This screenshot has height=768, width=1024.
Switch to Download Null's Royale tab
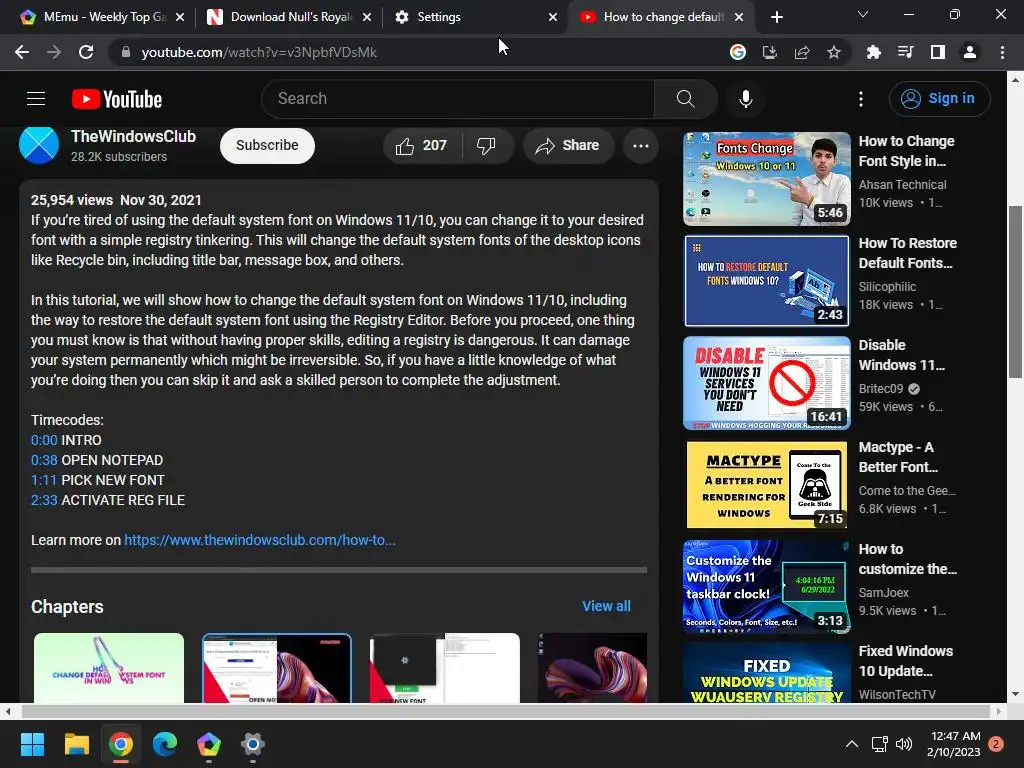289,17
